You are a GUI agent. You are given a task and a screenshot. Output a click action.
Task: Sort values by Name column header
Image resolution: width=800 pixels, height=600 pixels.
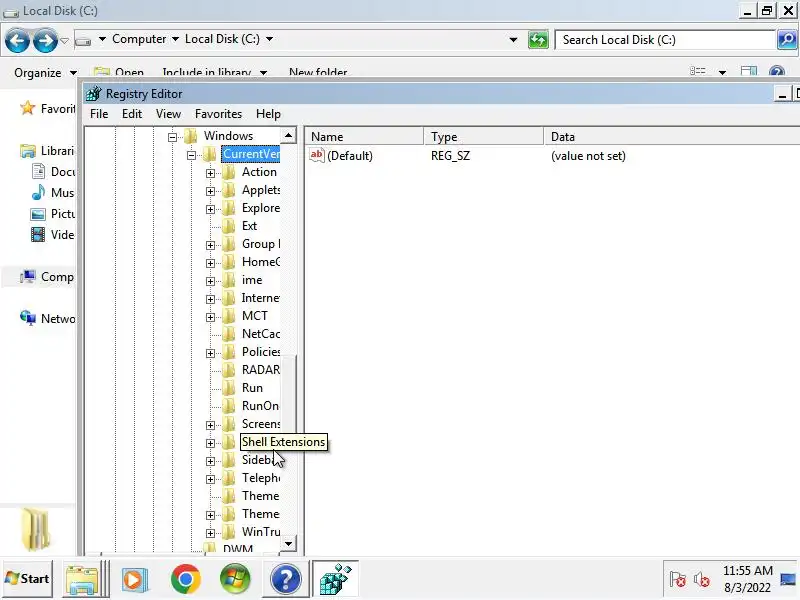(364, 136)
